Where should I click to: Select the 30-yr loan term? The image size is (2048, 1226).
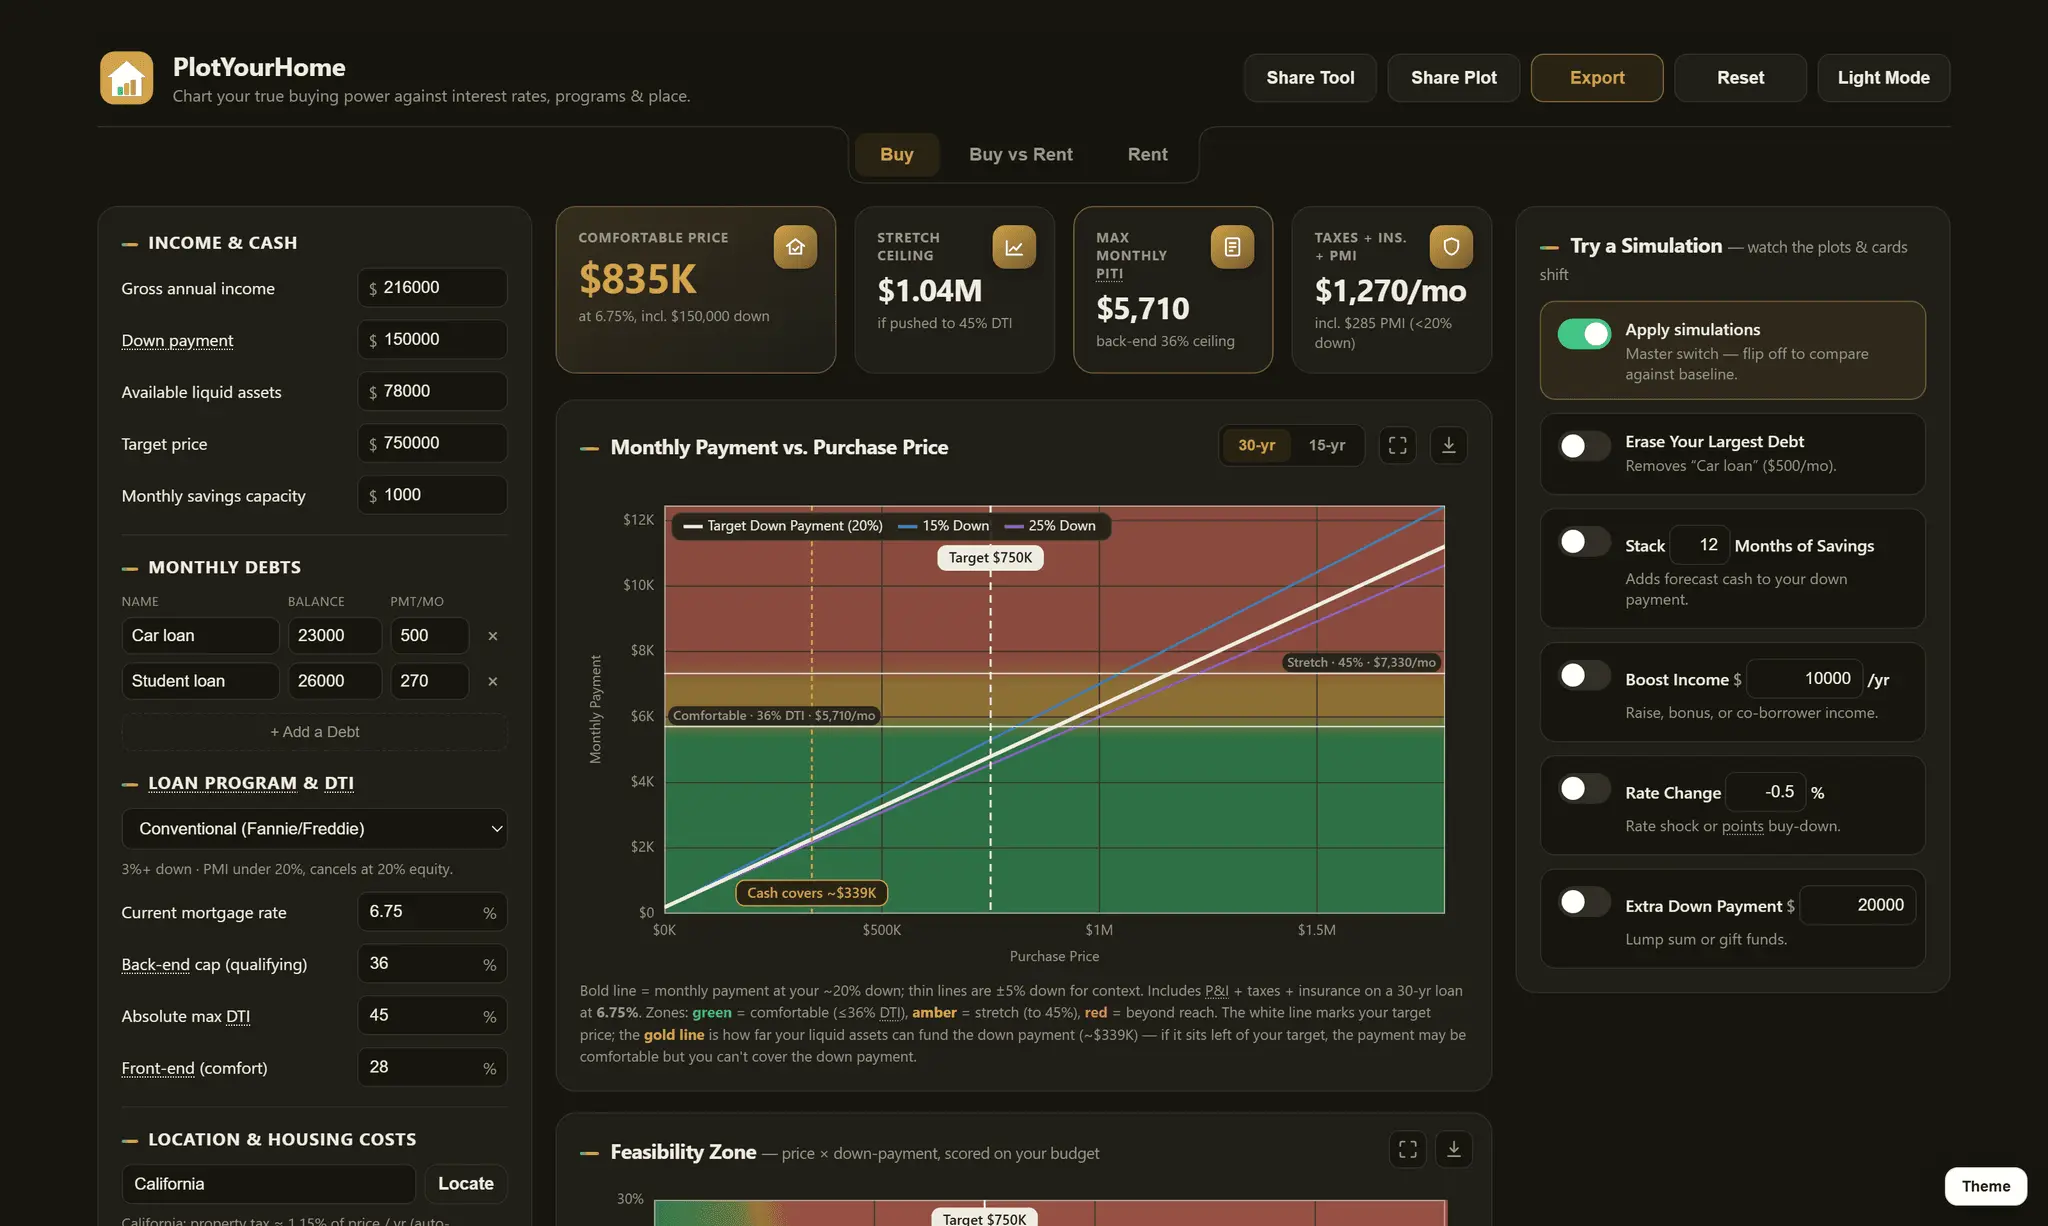[x=1256, y=445]
